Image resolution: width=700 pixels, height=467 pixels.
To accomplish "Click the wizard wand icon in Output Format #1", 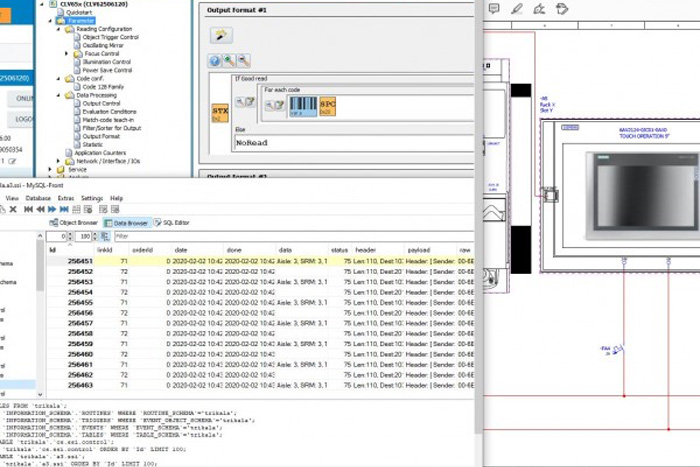I will (x=221, y=35).
